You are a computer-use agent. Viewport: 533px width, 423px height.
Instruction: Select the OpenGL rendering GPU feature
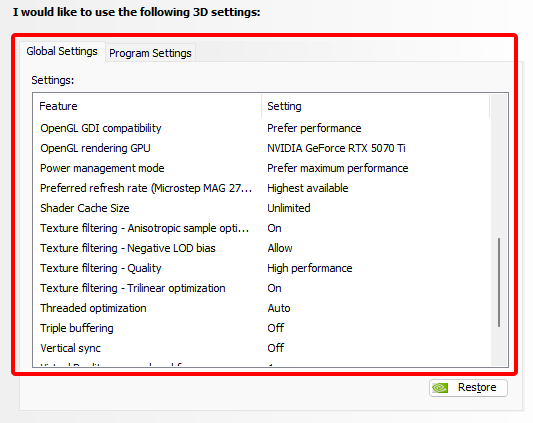click(95, 148)
